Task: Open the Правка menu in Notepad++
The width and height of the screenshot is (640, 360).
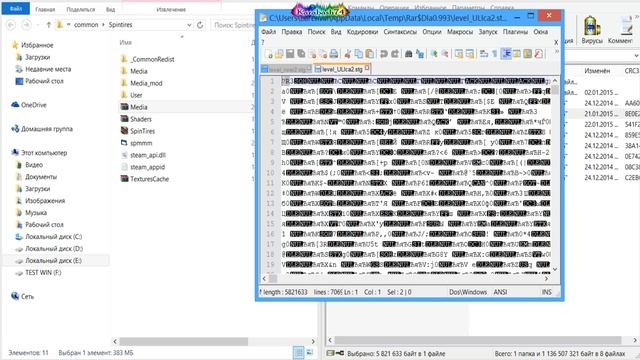Action: (x=292, y=32)
